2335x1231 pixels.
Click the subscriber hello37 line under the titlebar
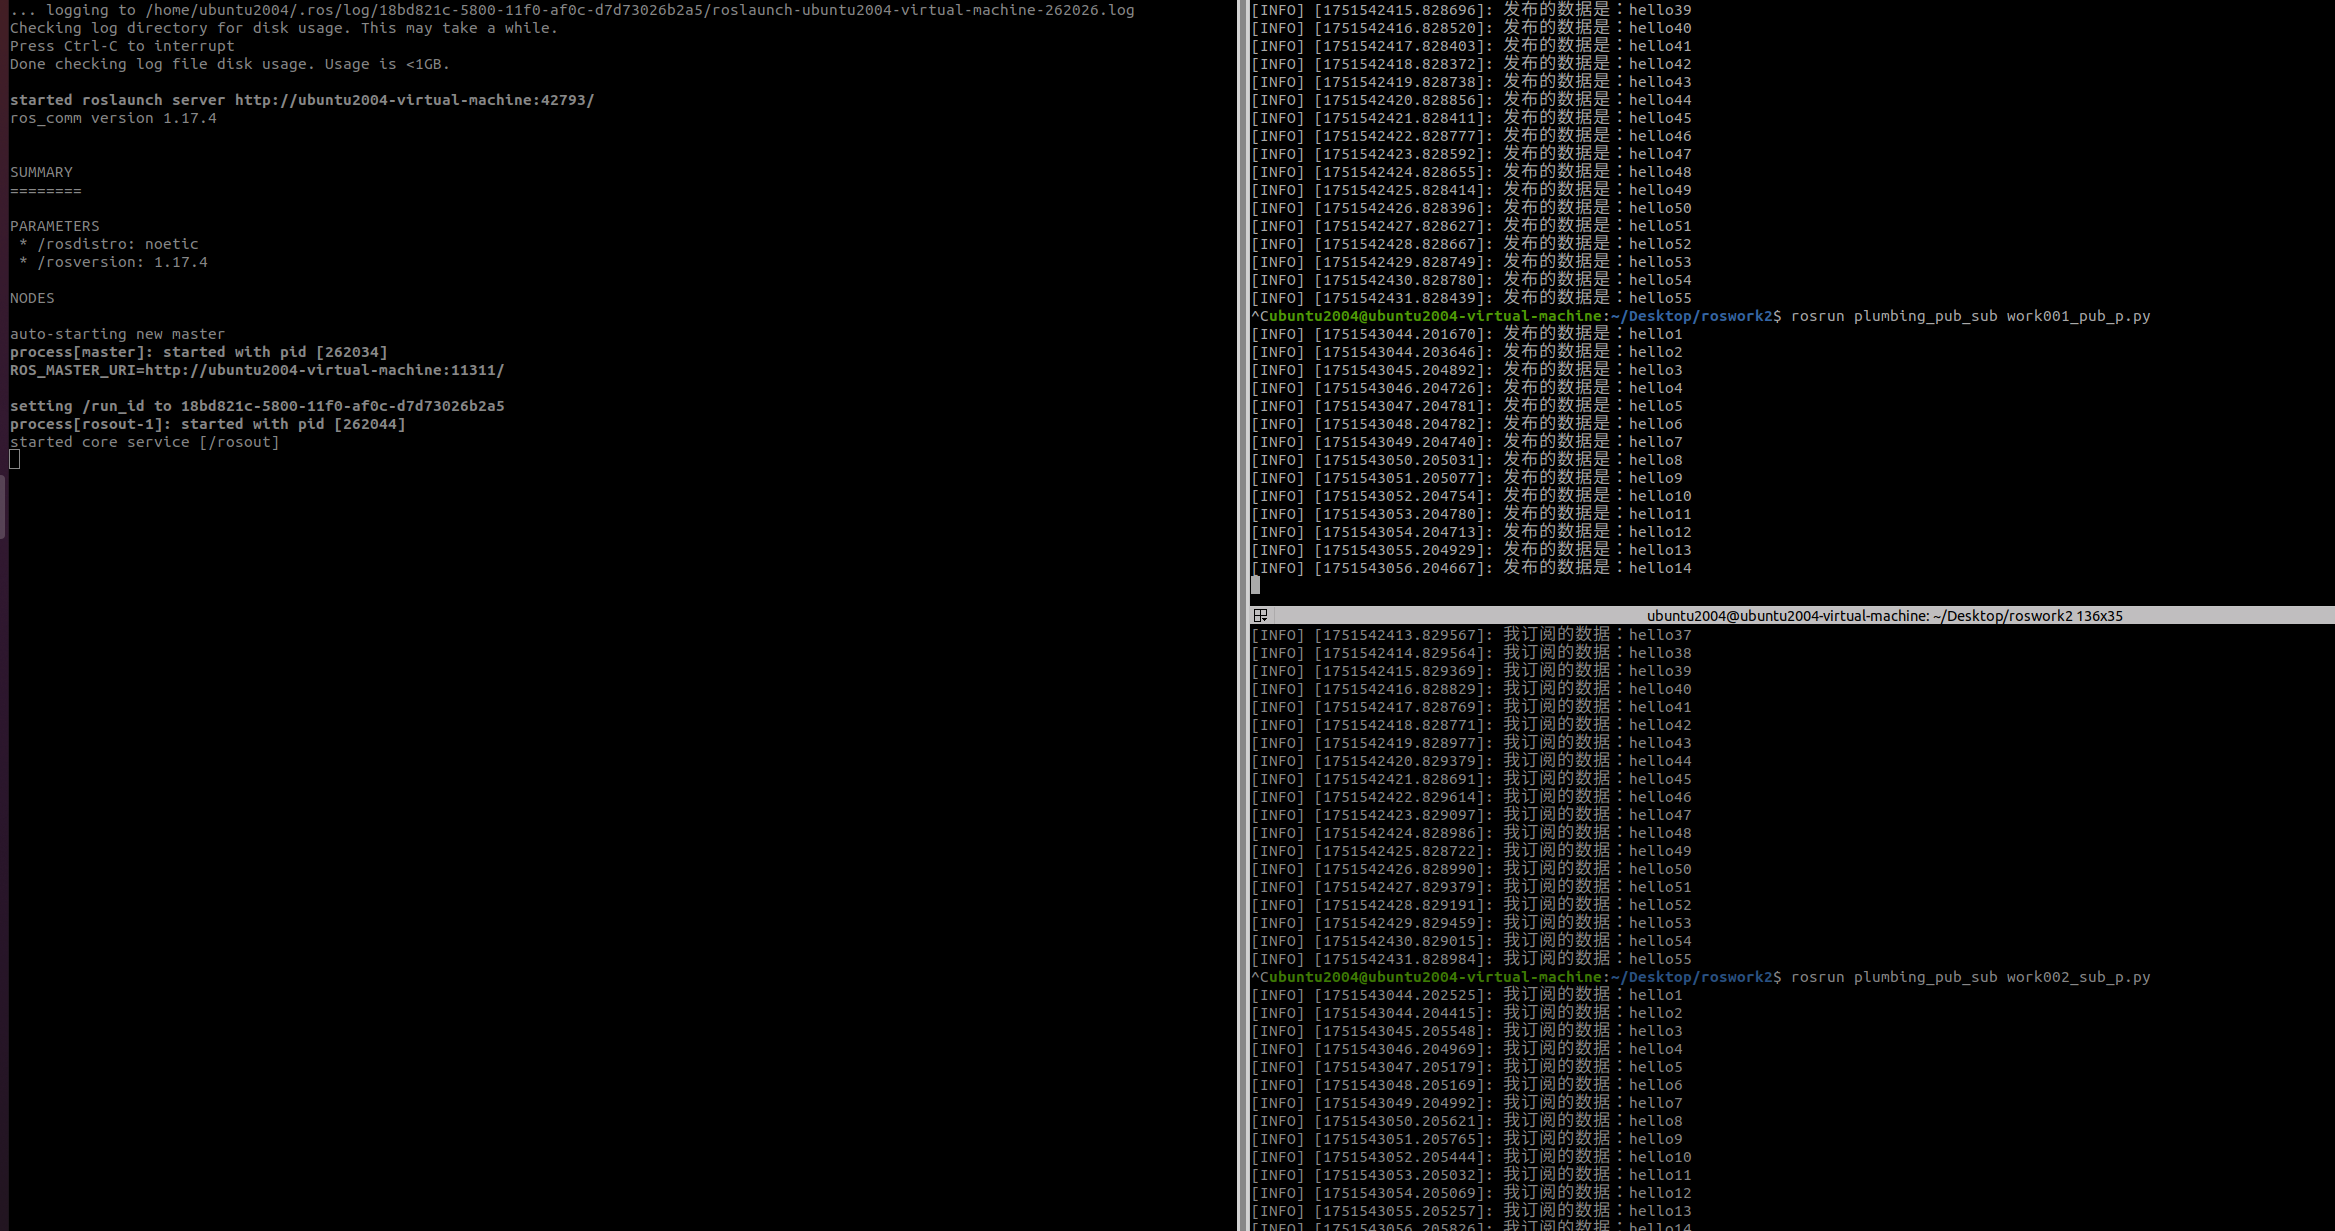[x=1470, y=635]
